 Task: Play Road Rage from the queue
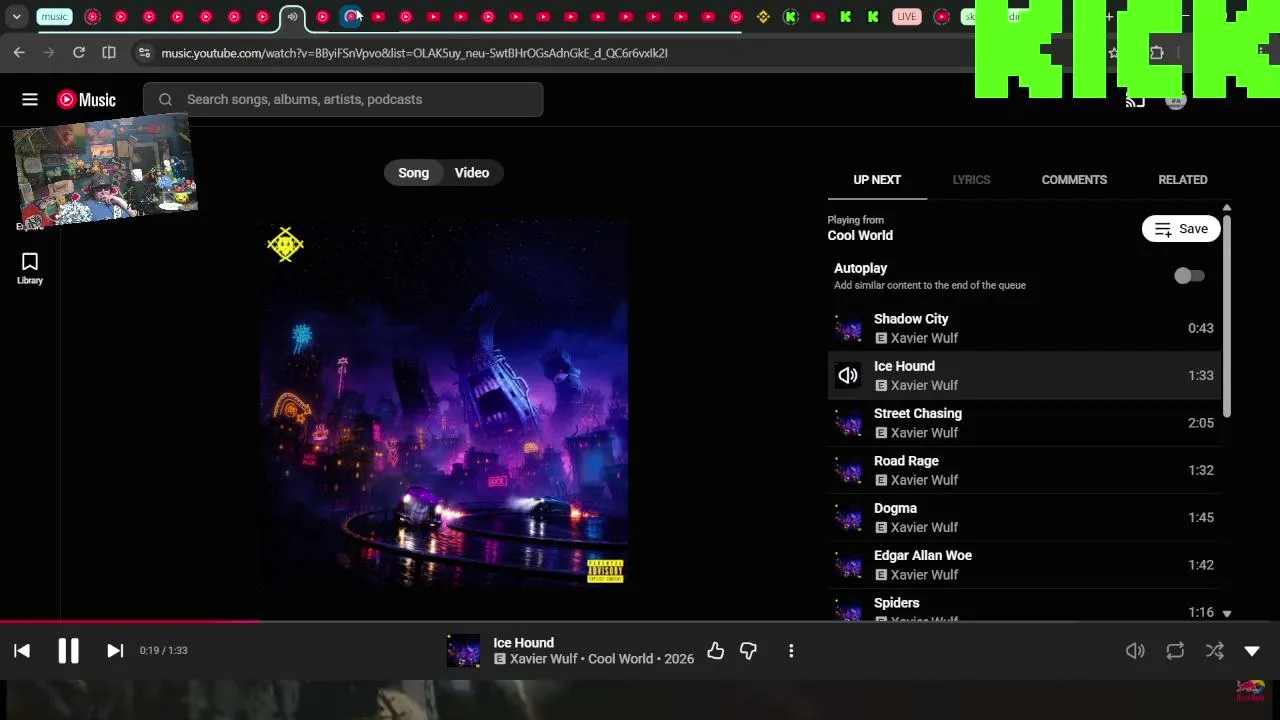click(1024, 470)
